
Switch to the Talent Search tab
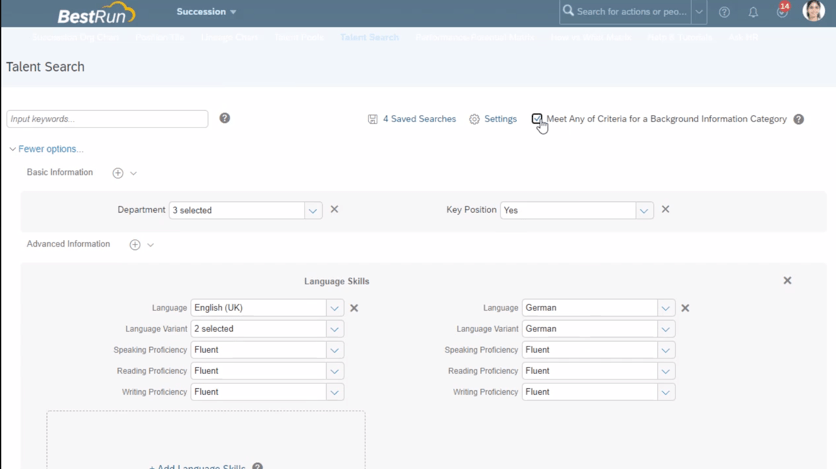369,37
